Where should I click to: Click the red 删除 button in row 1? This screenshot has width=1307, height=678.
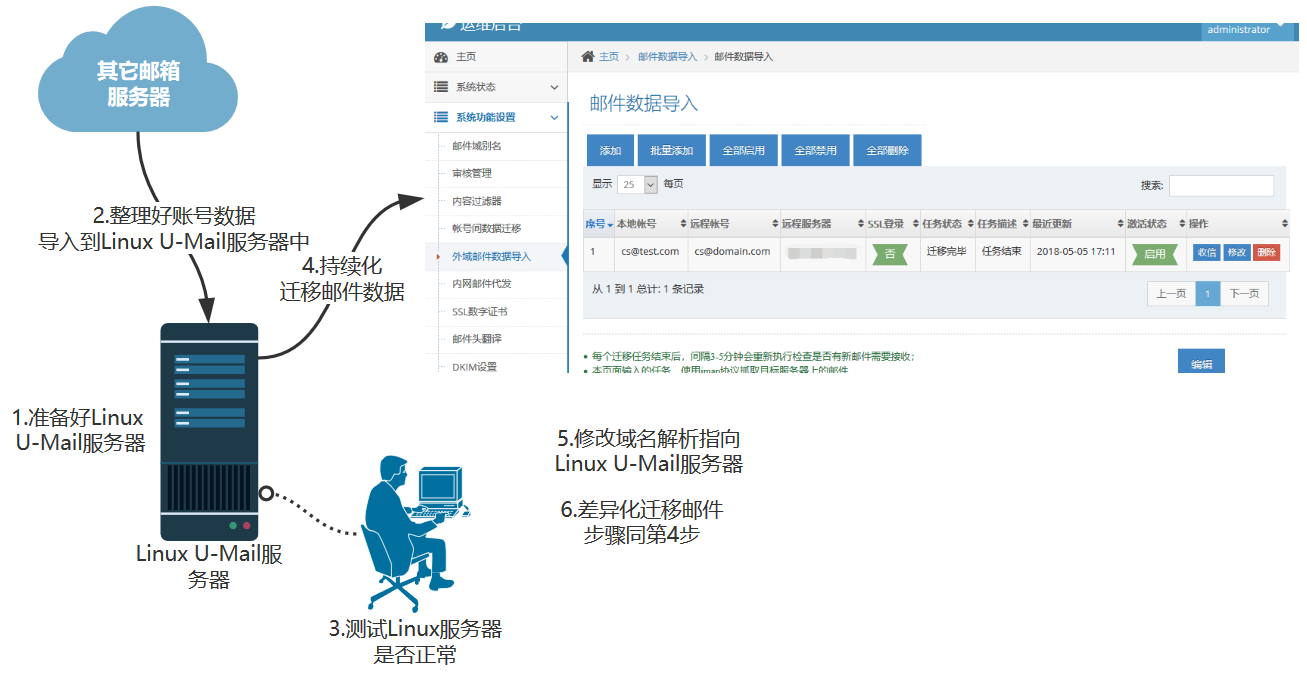[1265, 253]
